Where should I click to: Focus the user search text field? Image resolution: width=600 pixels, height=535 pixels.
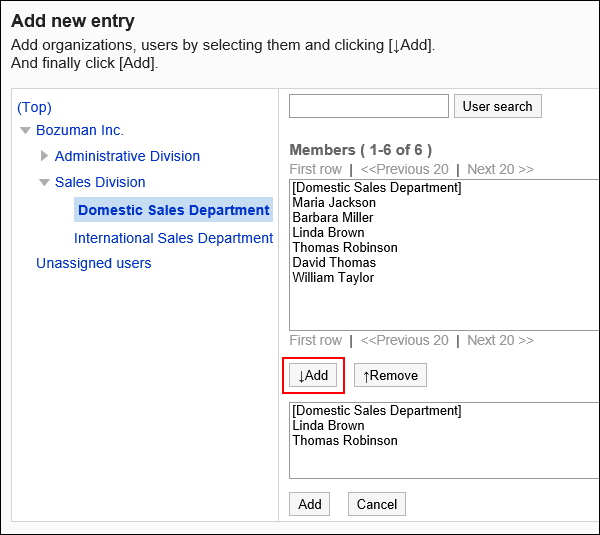click(369, 106)
